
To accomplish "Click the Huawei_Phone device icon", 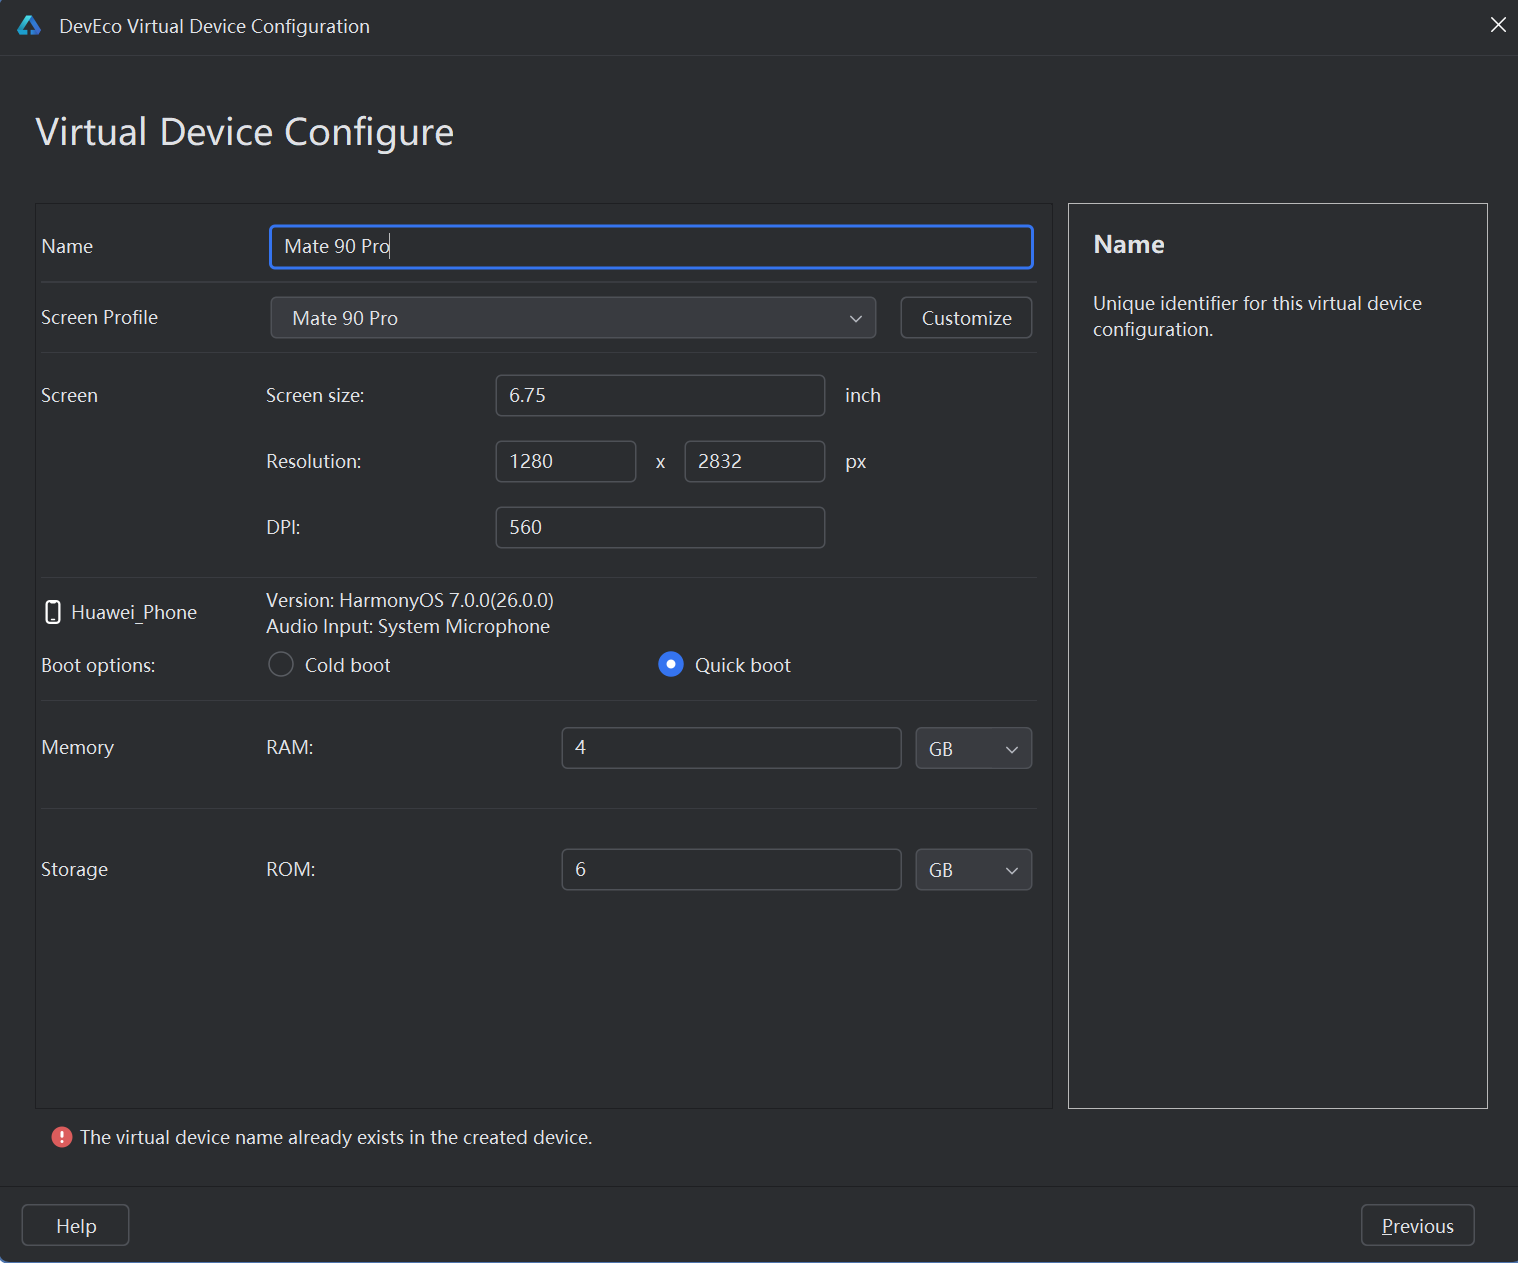I will (53, 612).
